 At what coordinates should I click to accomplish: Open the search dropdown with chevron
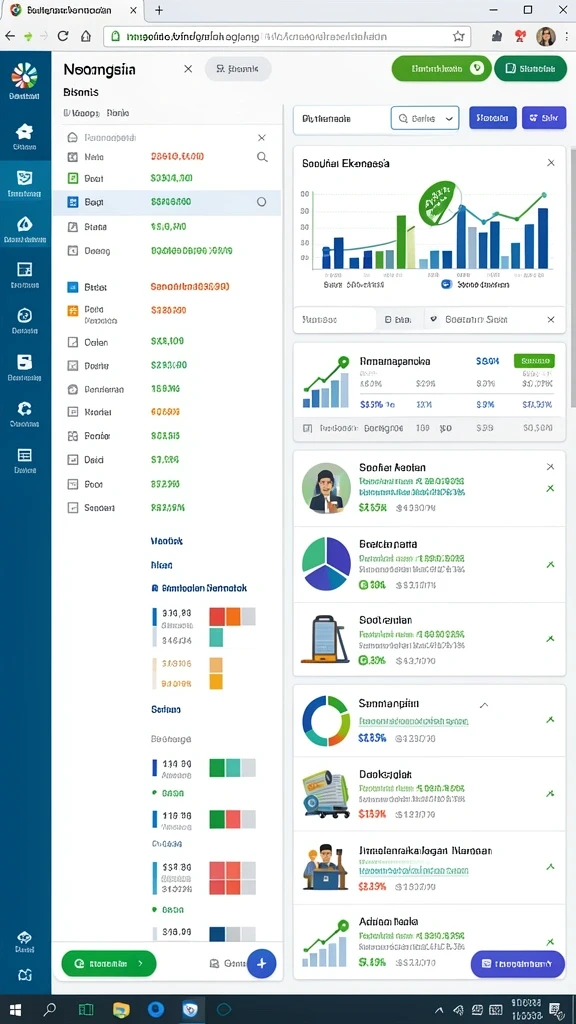(x=424, y=119)
